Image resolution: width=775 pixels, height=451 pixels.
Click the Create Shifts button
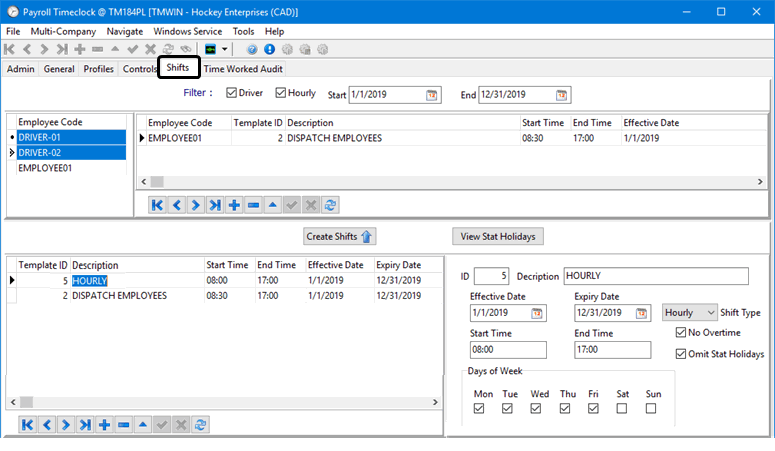(x=340, y=237)
